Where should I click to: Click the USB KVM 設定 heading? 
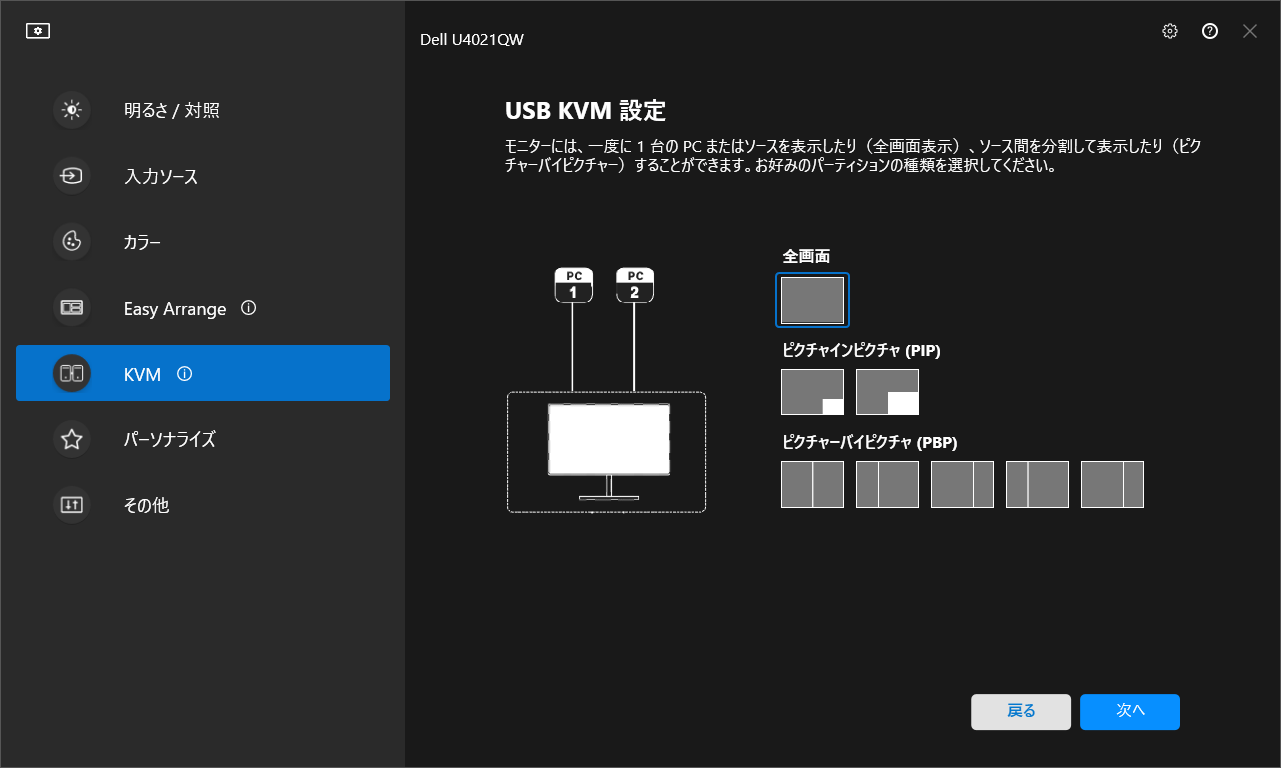point(585,110)
